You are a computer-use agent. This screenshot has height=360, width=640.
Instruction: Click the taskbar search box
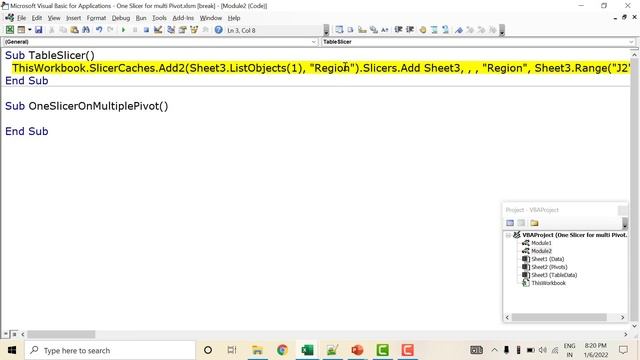tap(110, 350)
